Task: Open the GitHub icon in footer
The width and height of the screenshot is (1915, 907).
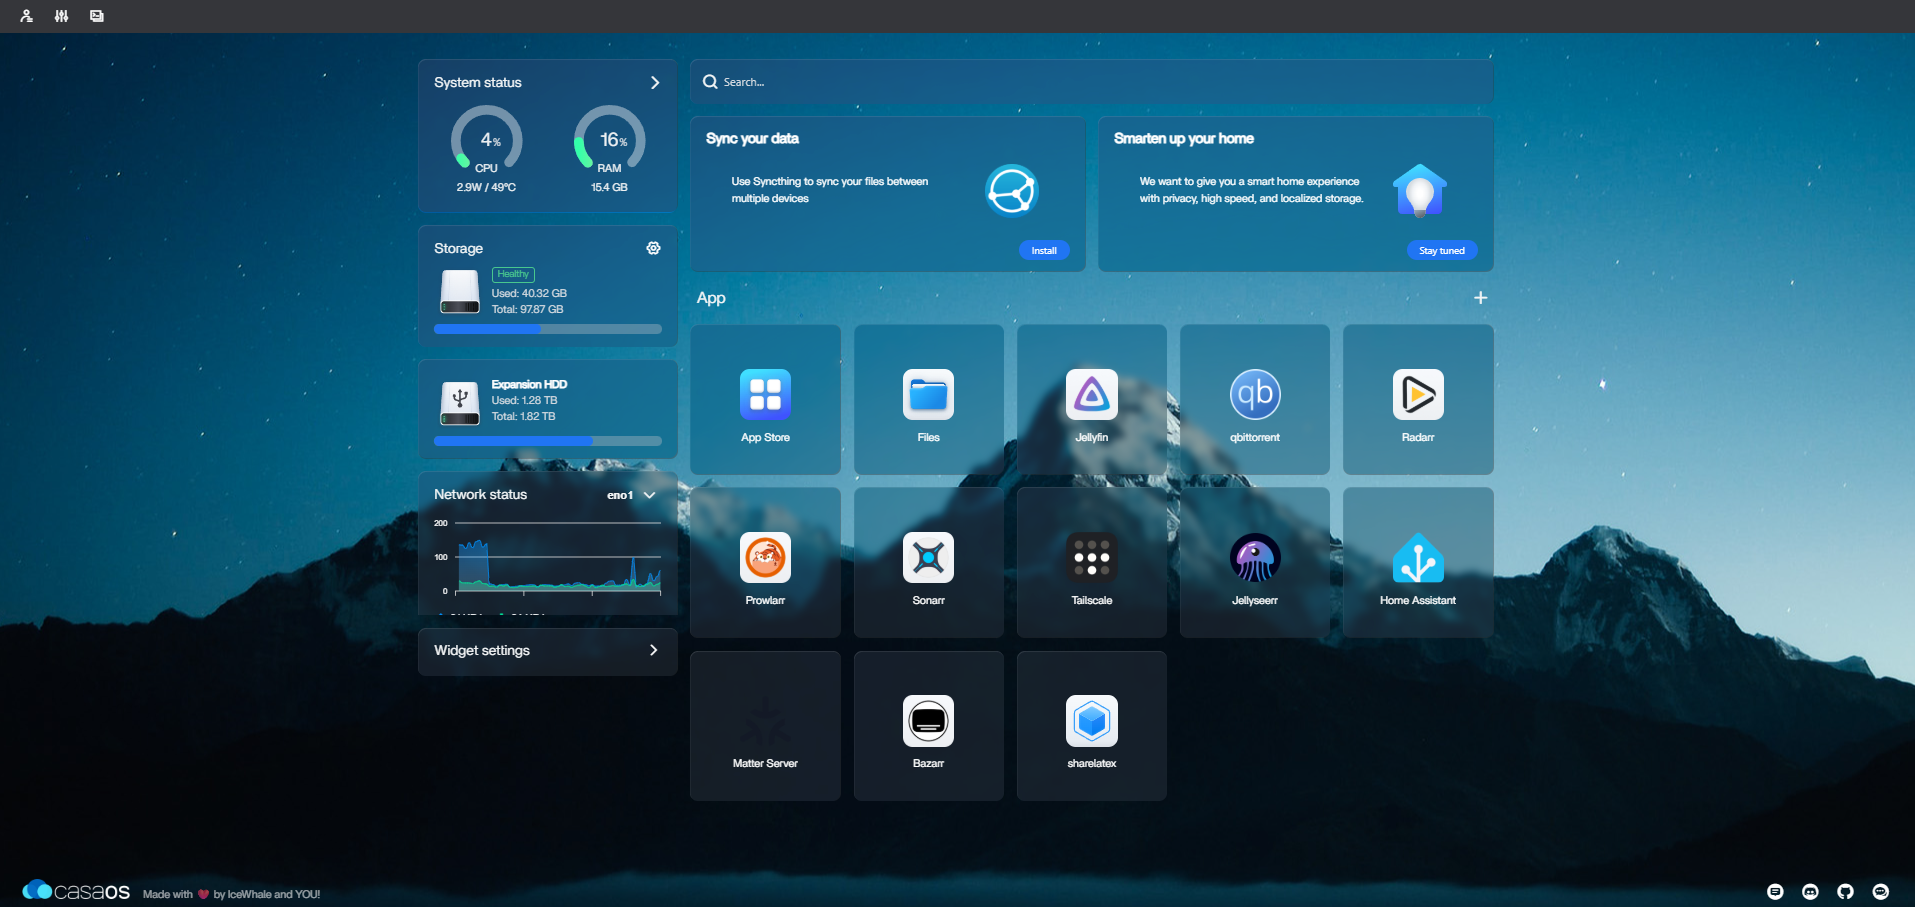Action: click(x=1845, y=892)
